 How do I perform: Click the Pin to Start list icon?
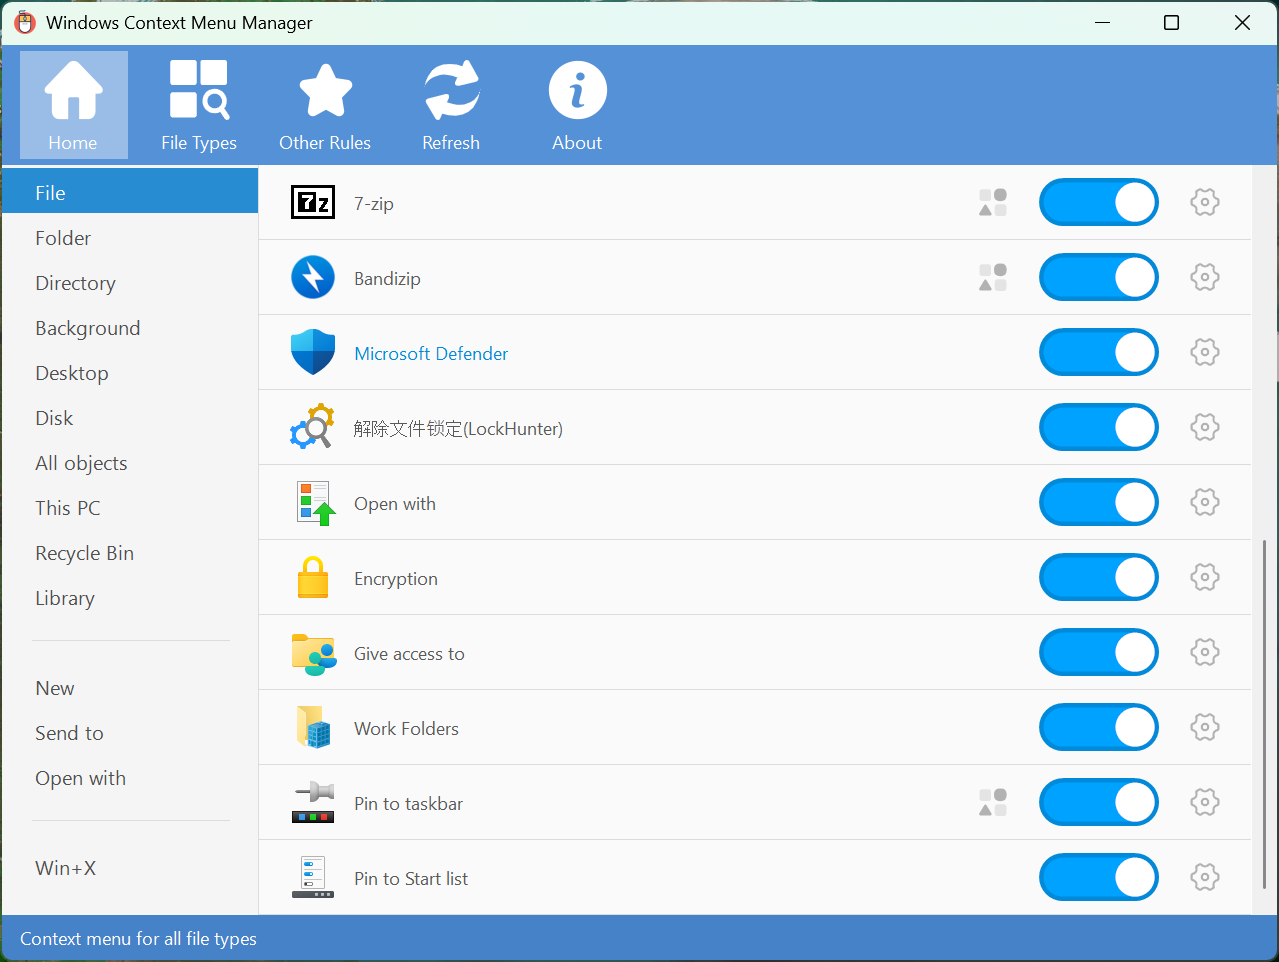click(x=313, y=877)
